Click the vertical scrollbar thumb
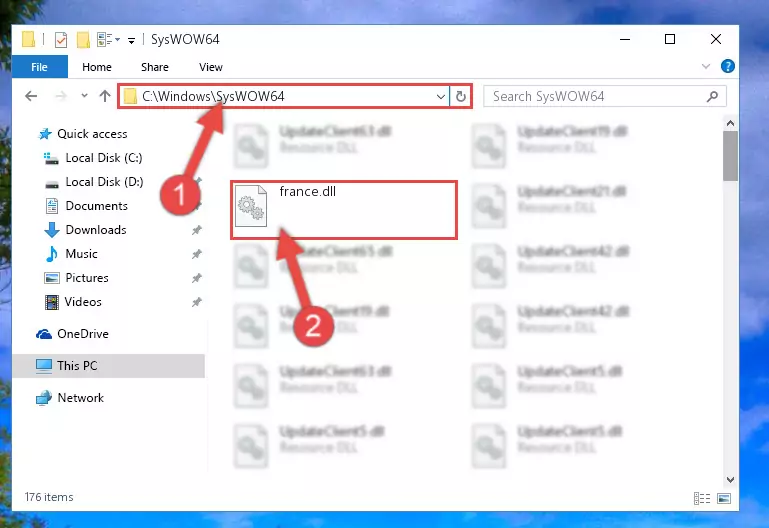769x528 pixels. coord(730,156)
